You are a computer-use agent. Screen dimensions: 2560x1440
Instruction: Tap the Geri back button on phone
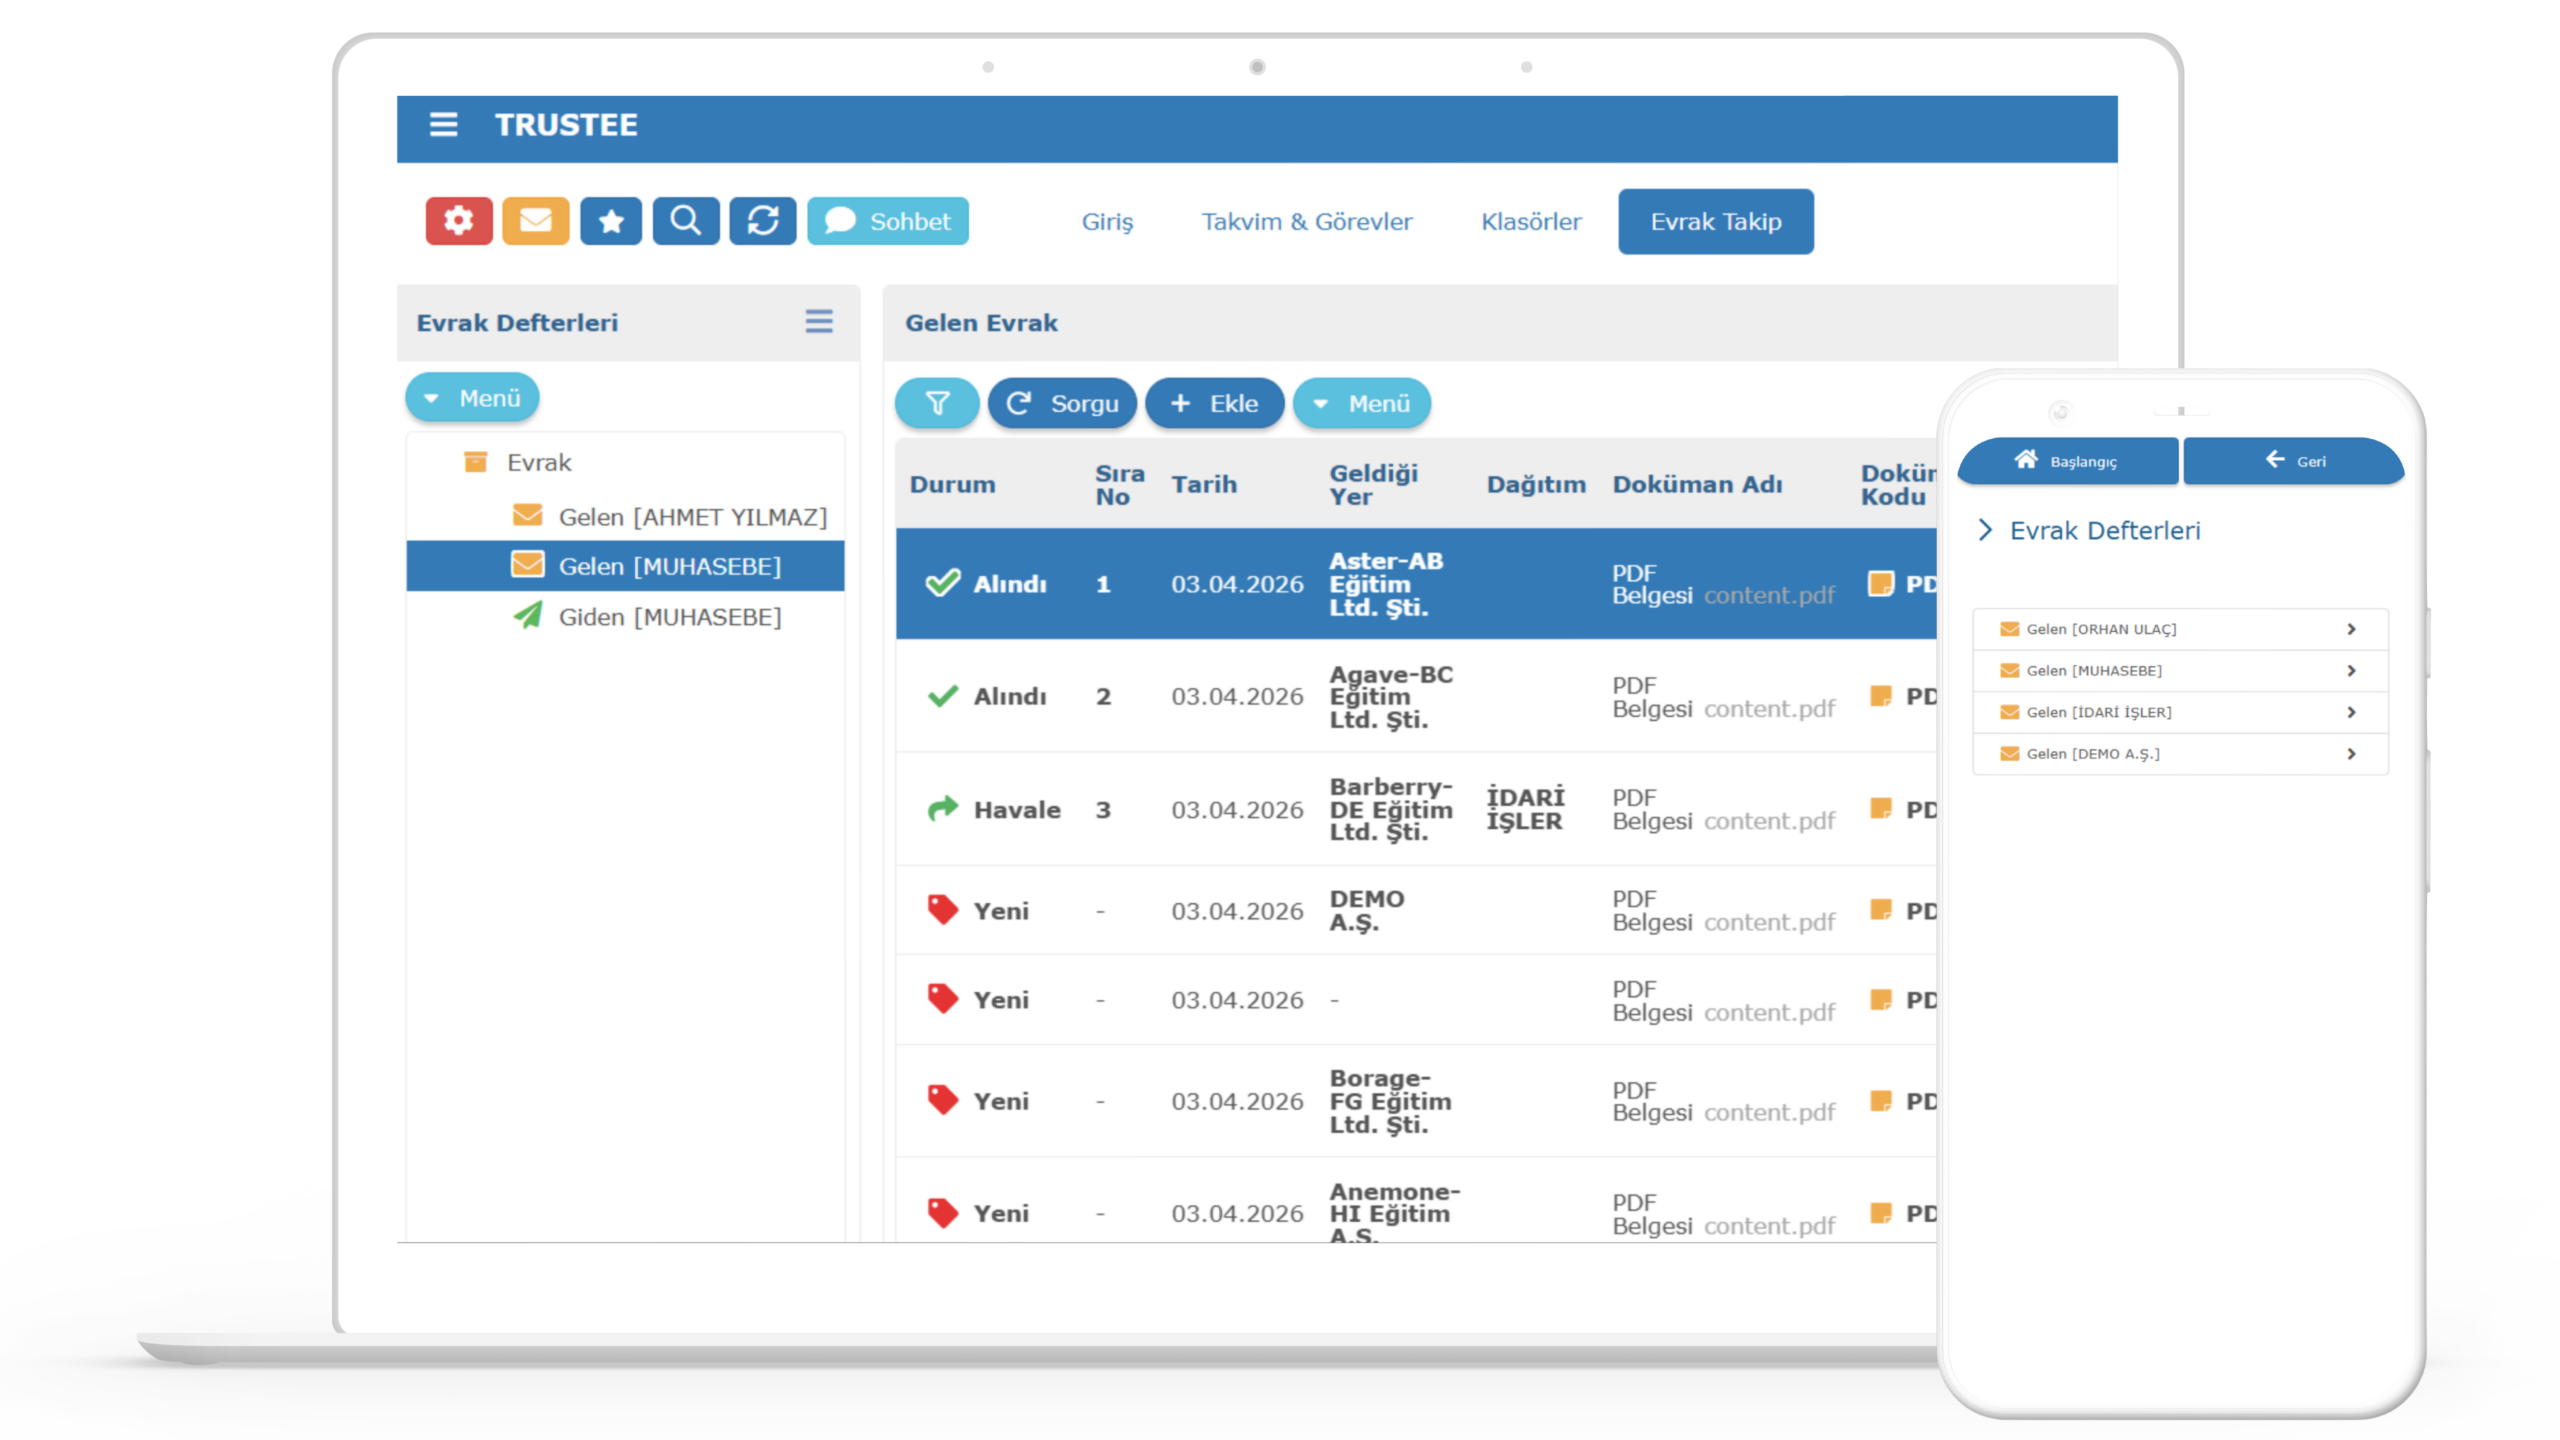click(2294, 461)
